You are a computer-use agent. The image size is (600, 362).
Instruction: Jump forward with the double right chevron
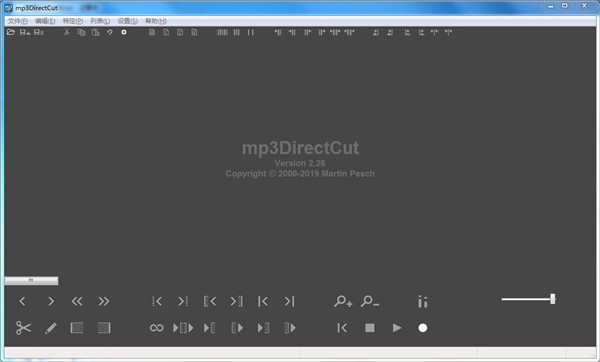(x=104, y=302)
